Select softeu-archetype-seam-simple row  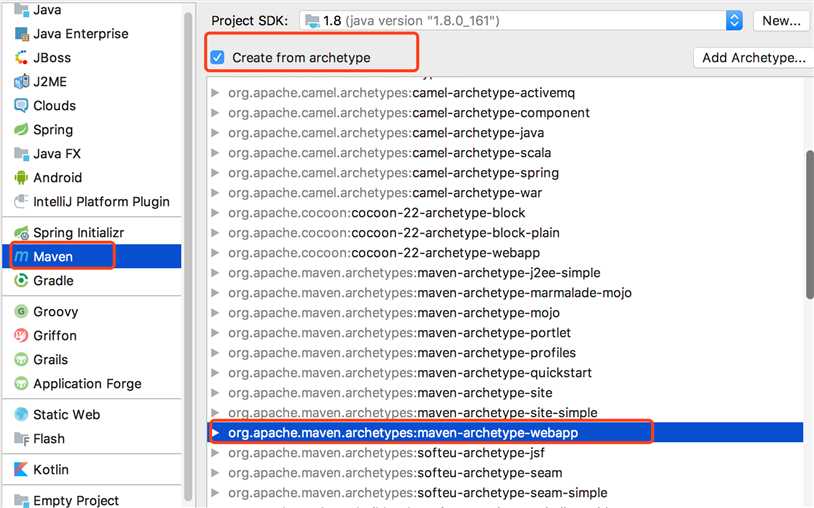505,493
